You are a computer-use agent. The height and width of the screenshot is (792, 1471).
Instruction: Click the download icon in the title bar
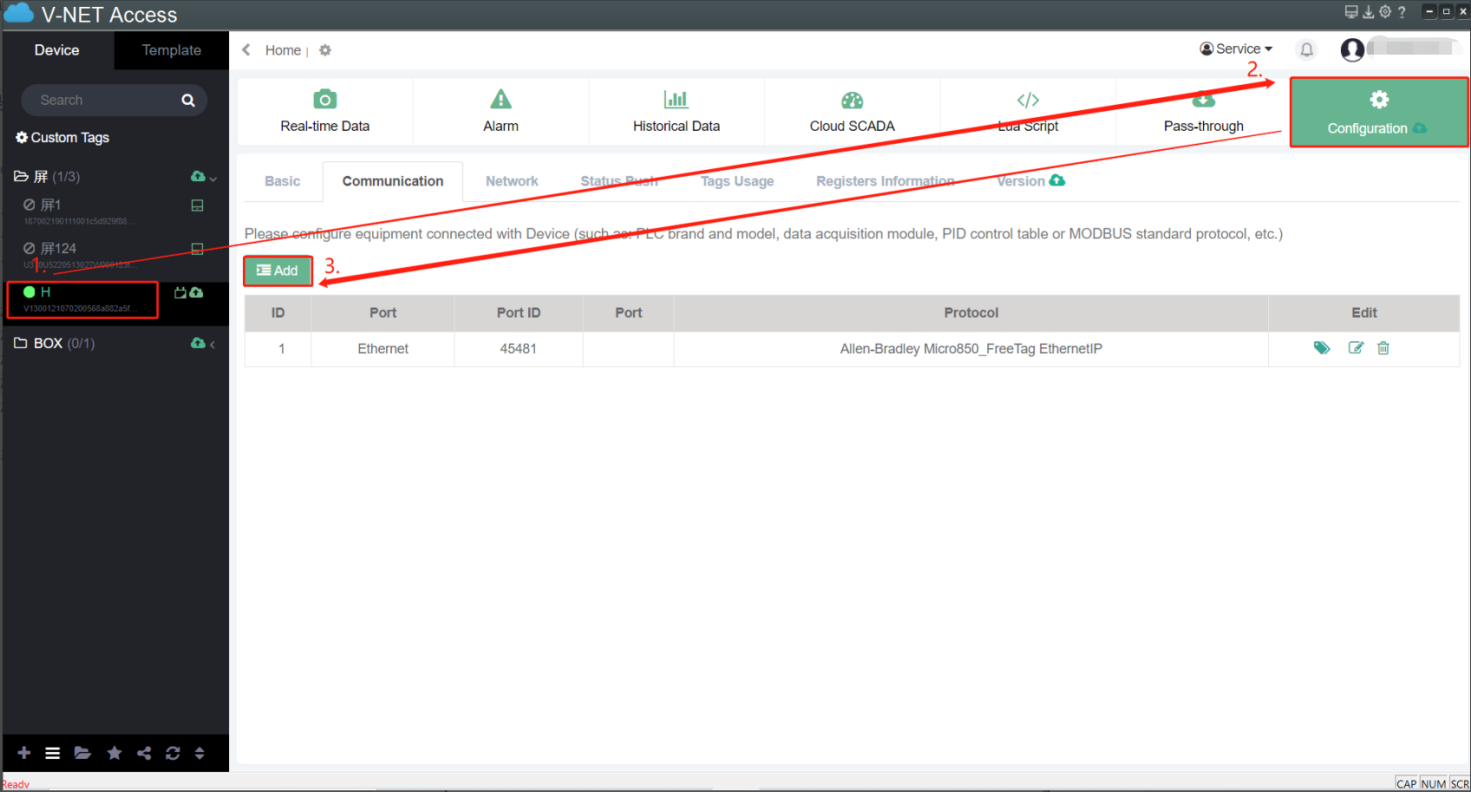pos(1368,12)
